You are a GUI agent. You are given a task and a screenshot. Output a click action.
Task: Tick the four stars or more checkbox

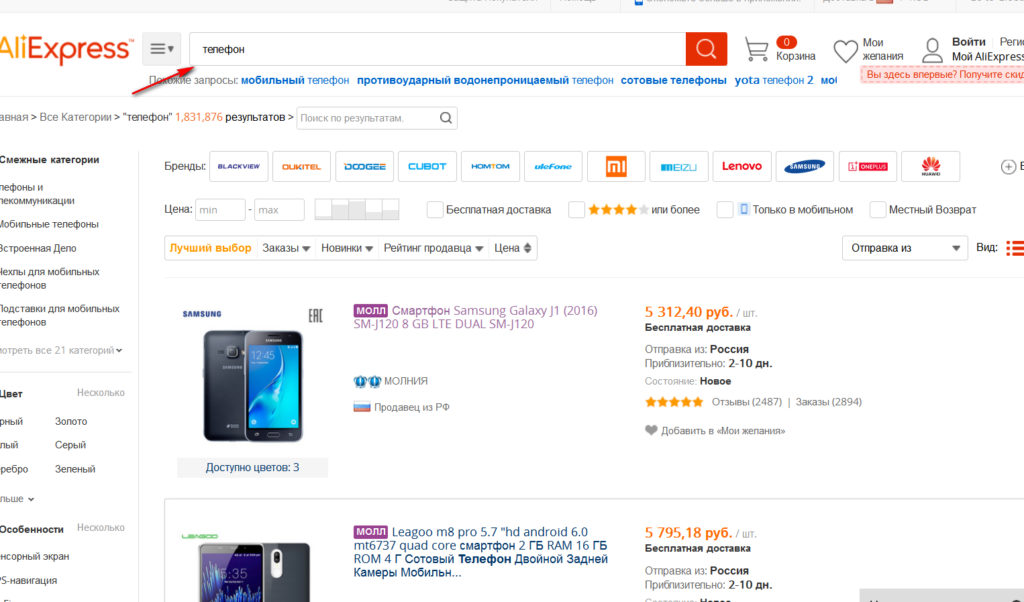tap(576, 210)
